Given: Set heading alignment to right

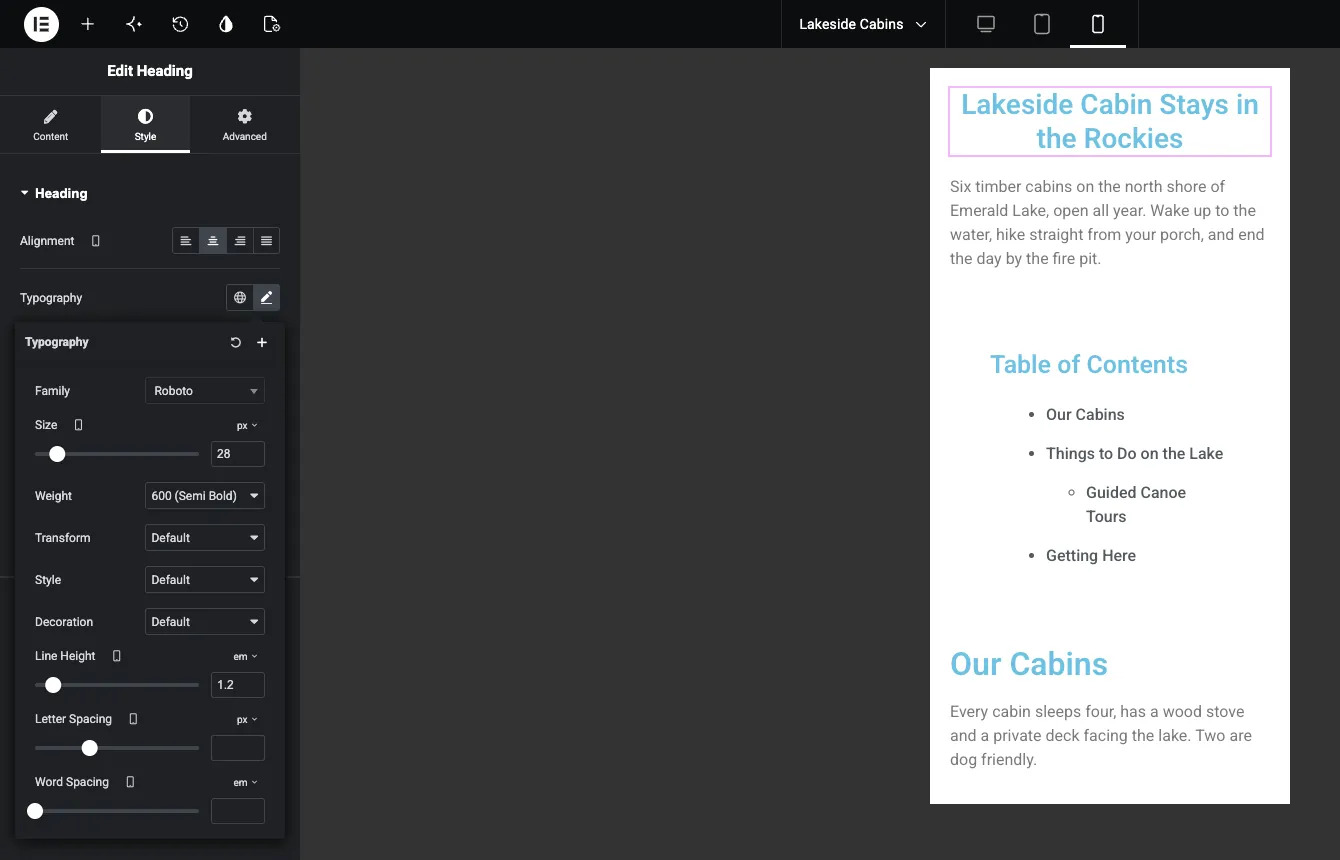Looking at the screenshot, I should (x=240, y=241).
